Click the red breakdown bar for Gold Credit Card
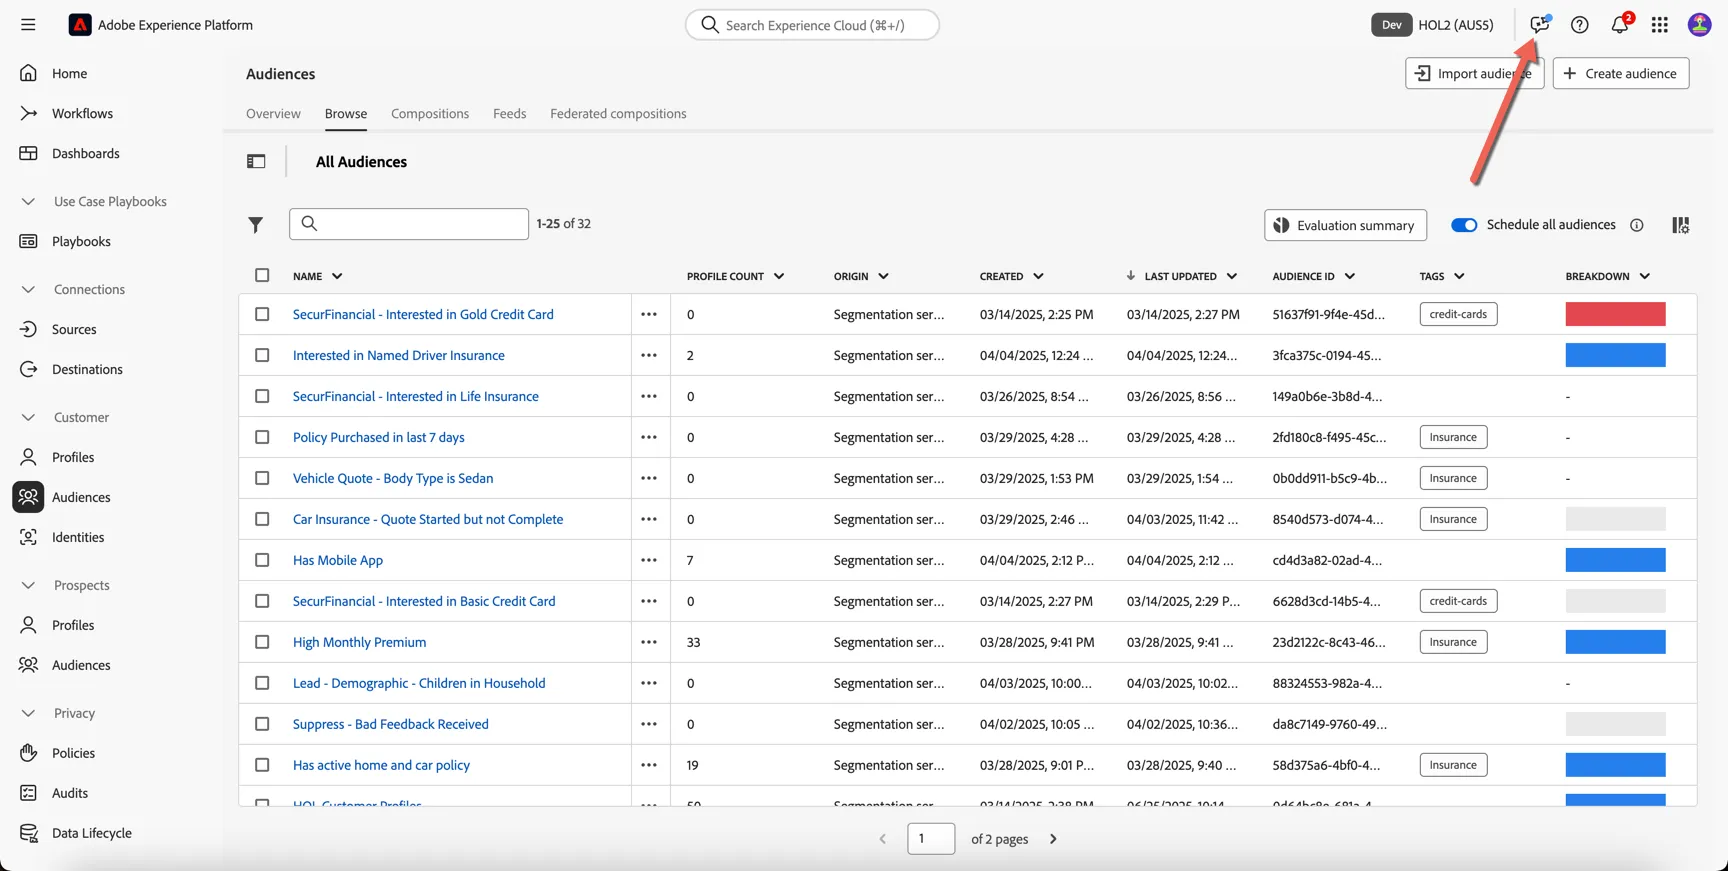Screen dimensions: 1728x871 pyautogui.click(x=1615, y=314)
